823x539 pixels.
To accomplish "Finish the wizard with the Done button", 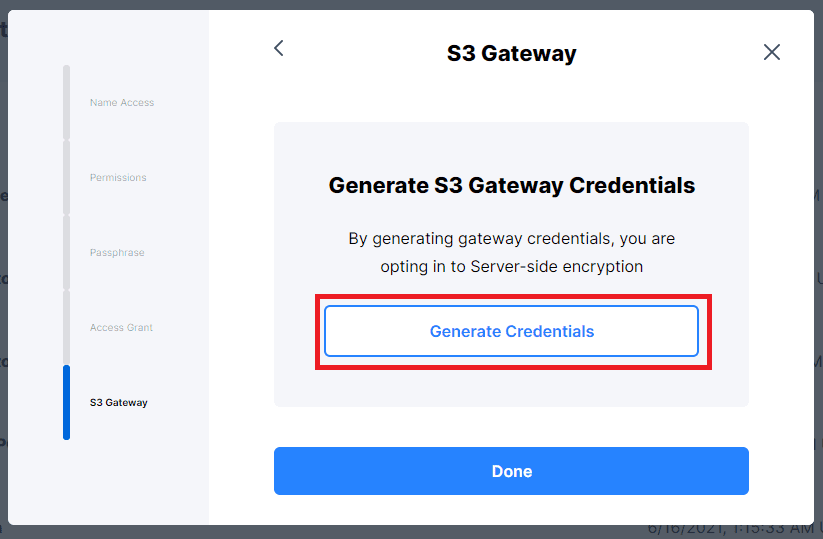I will 511,471.
